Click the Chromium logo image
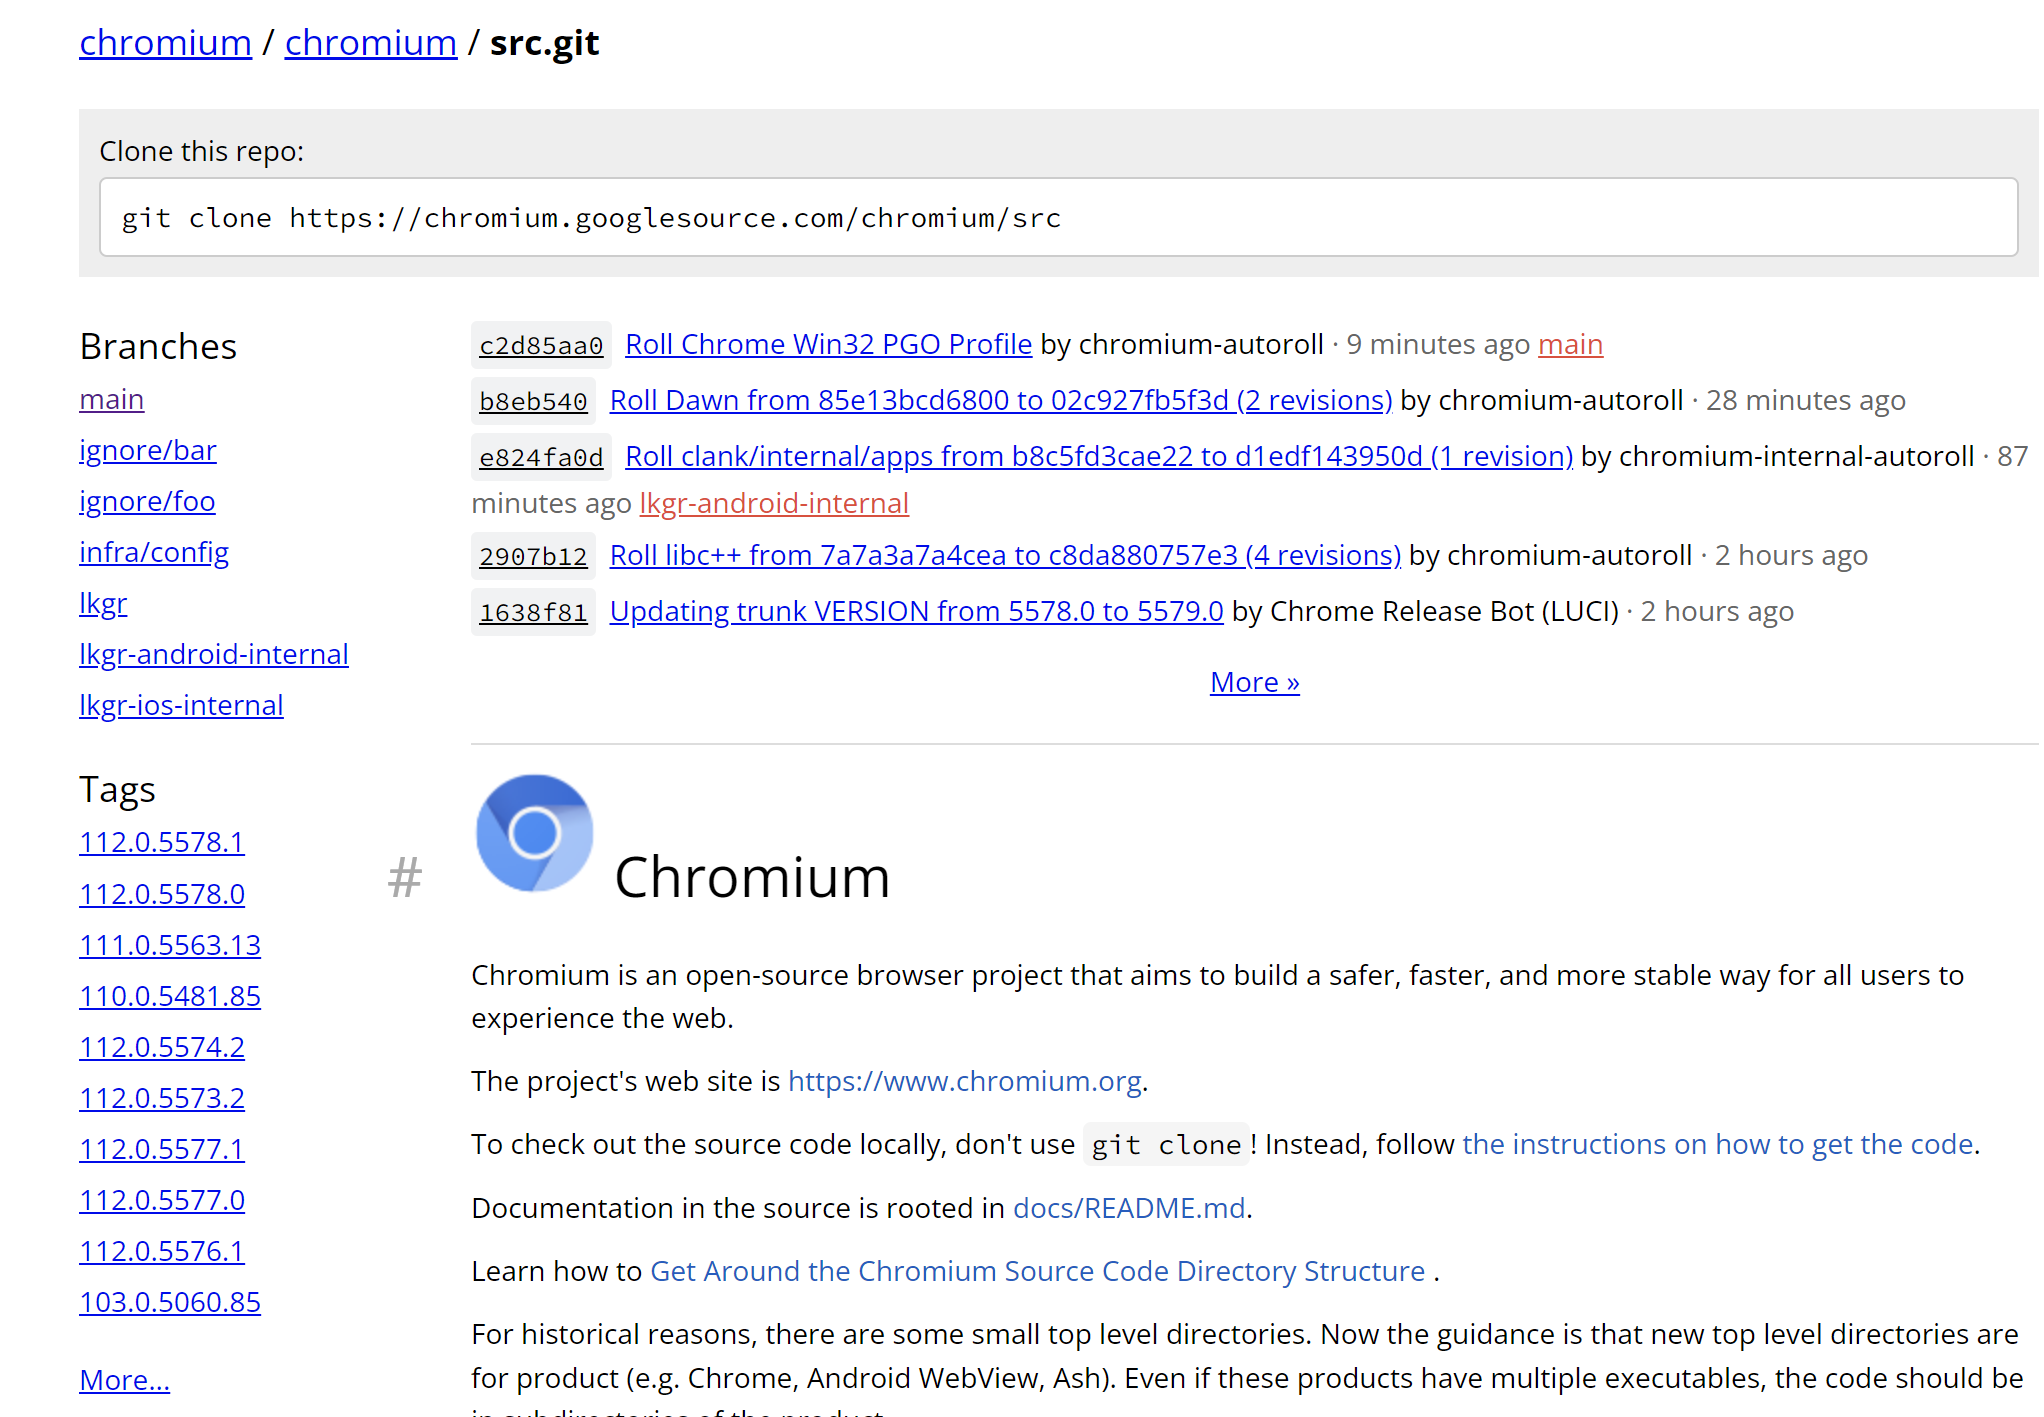This screenshot has width=2044, height=1417. point(534,832)
